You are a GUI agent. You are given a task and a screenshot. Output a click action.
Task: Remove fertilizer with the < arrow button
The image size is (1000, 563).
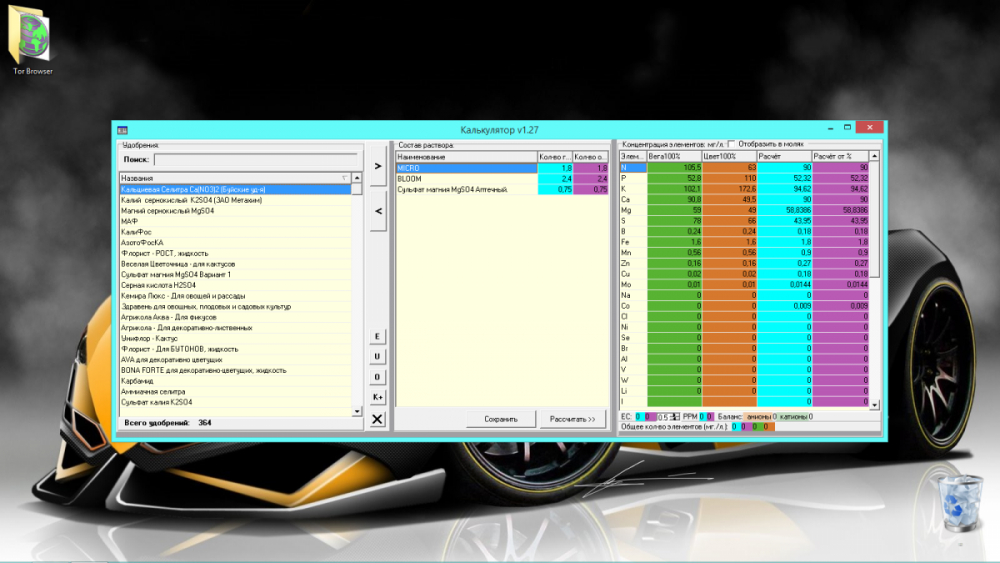coord(378,211)
